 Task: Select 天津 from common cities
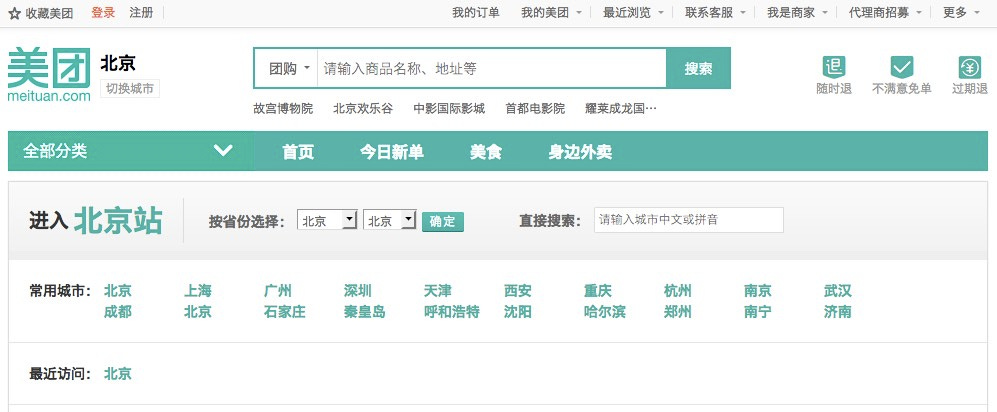coord(437,291)
